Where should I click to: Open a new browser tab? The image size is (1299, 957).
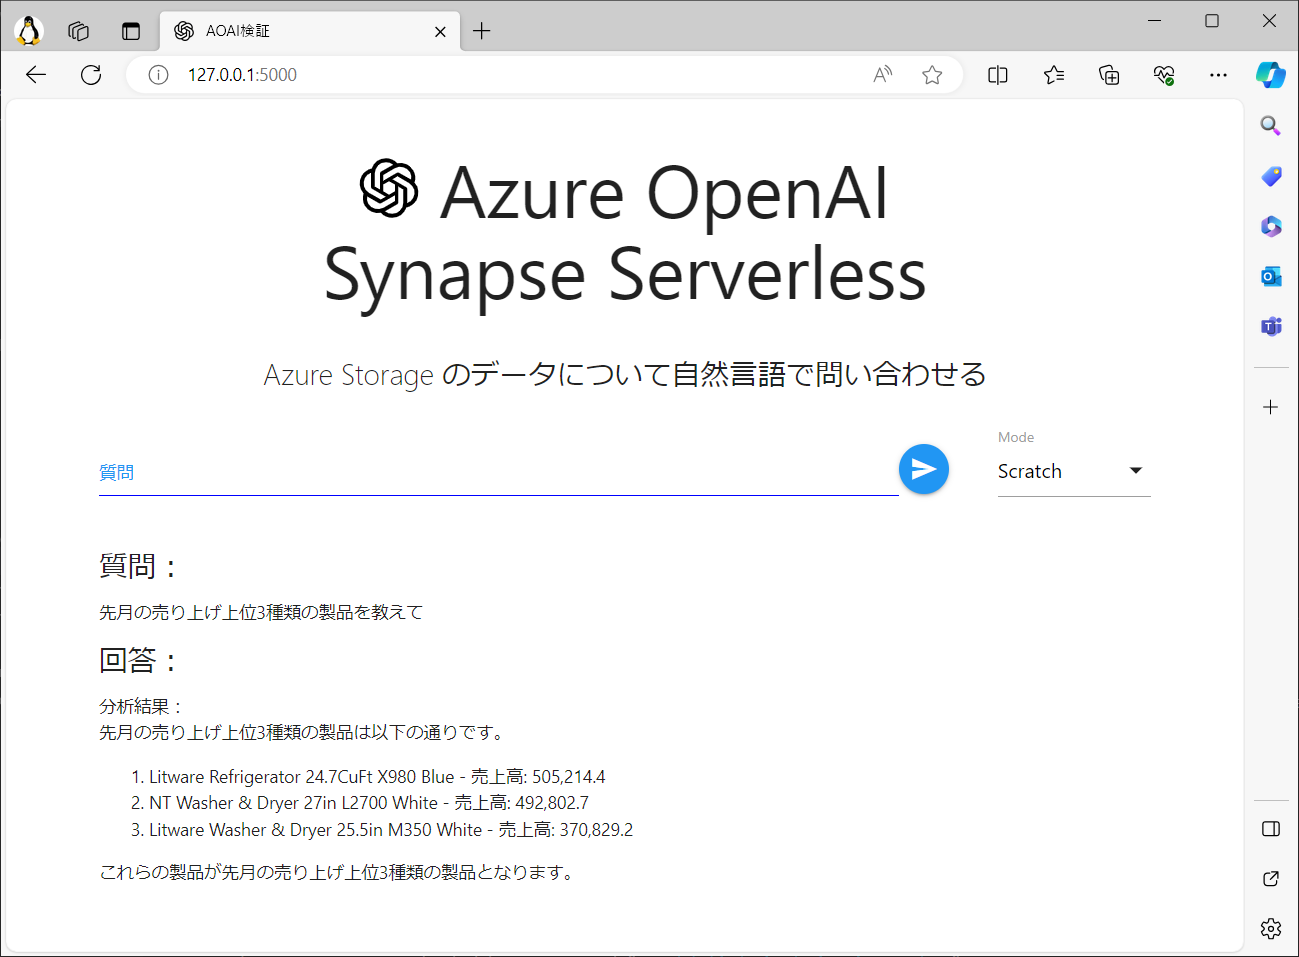[x=481, y=31]
